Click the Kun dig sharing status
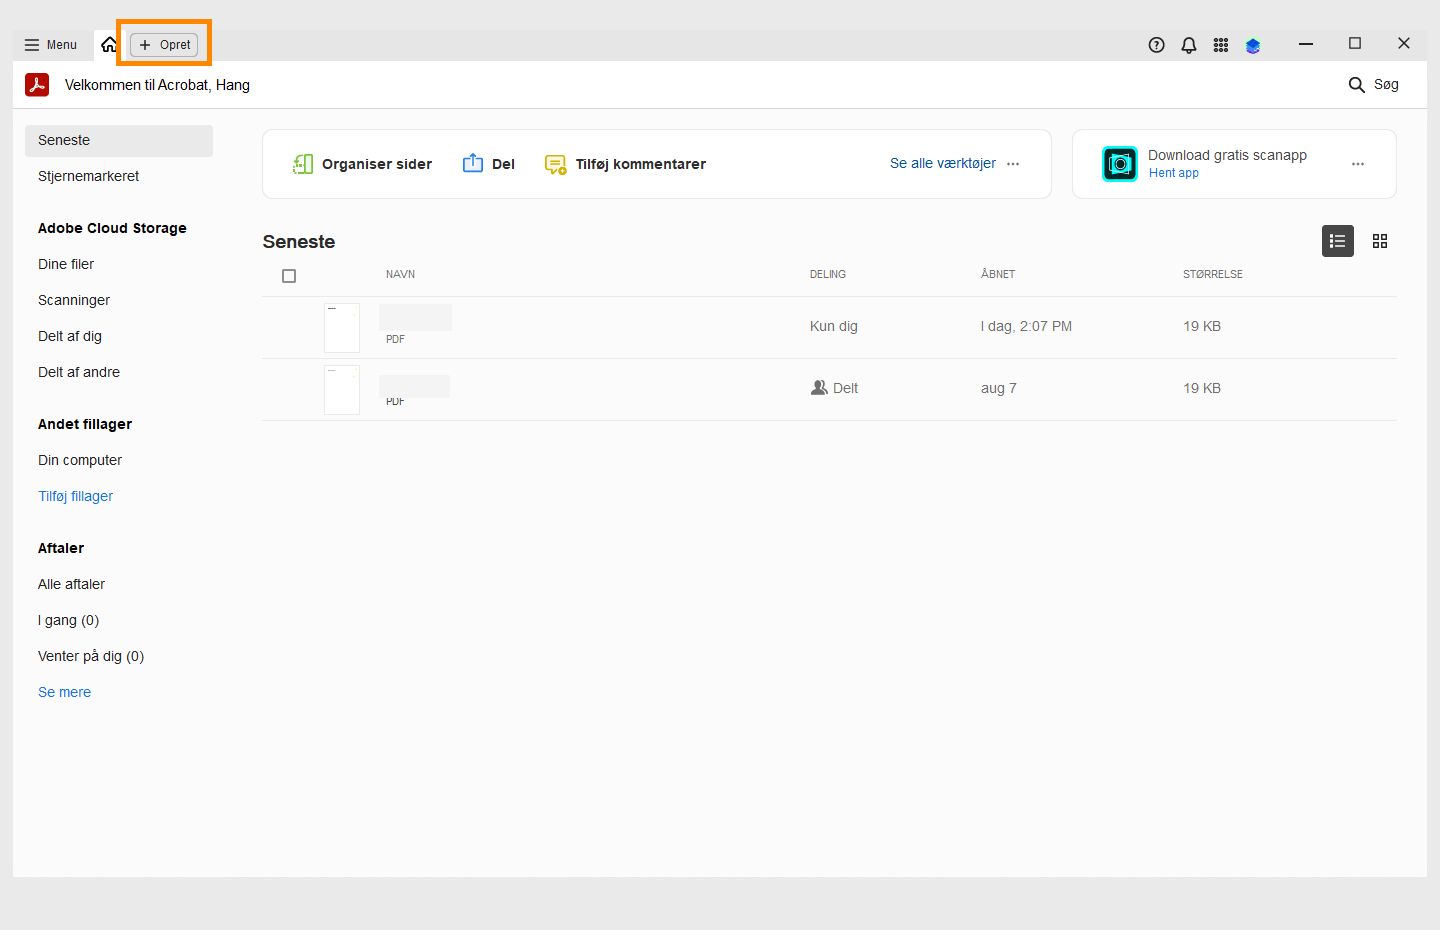Screen dimensions: 1440x930 [834, 326]
